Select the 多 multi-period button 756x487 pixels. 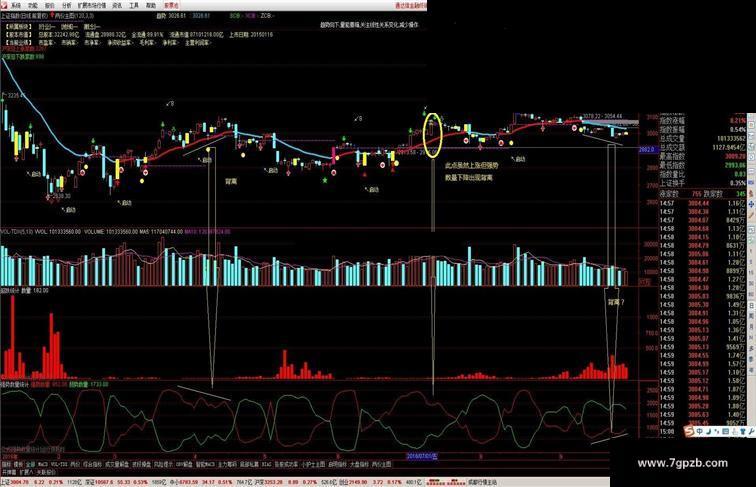[751, 348]
